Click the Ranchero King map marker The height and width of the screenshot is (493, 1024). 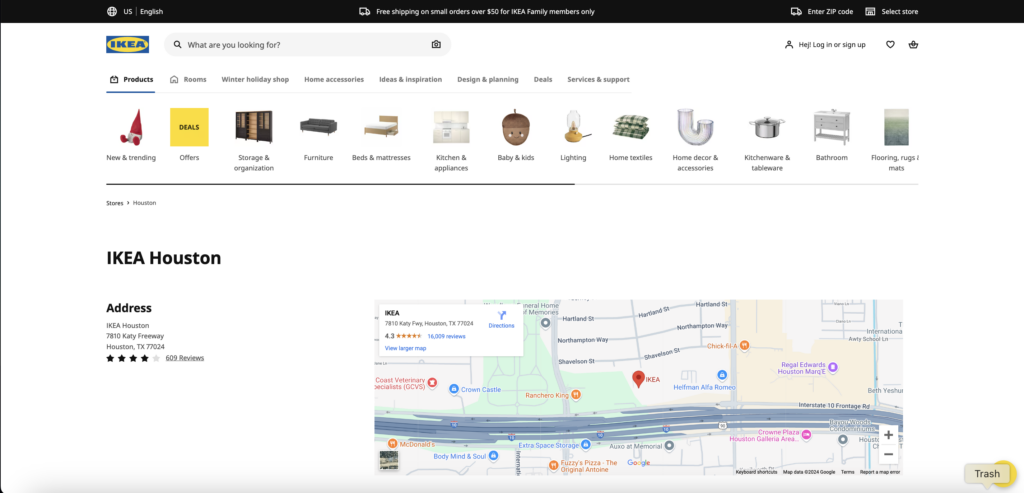click(x=575, y=394)
